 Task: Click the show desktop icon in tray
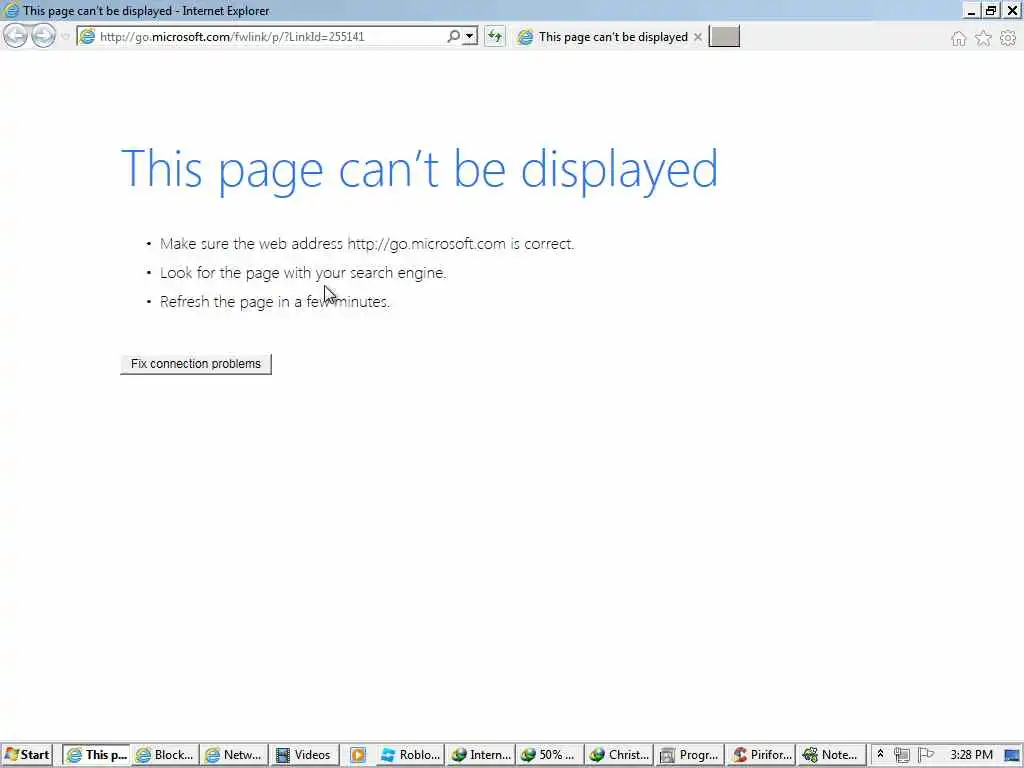click(1012, 755)
